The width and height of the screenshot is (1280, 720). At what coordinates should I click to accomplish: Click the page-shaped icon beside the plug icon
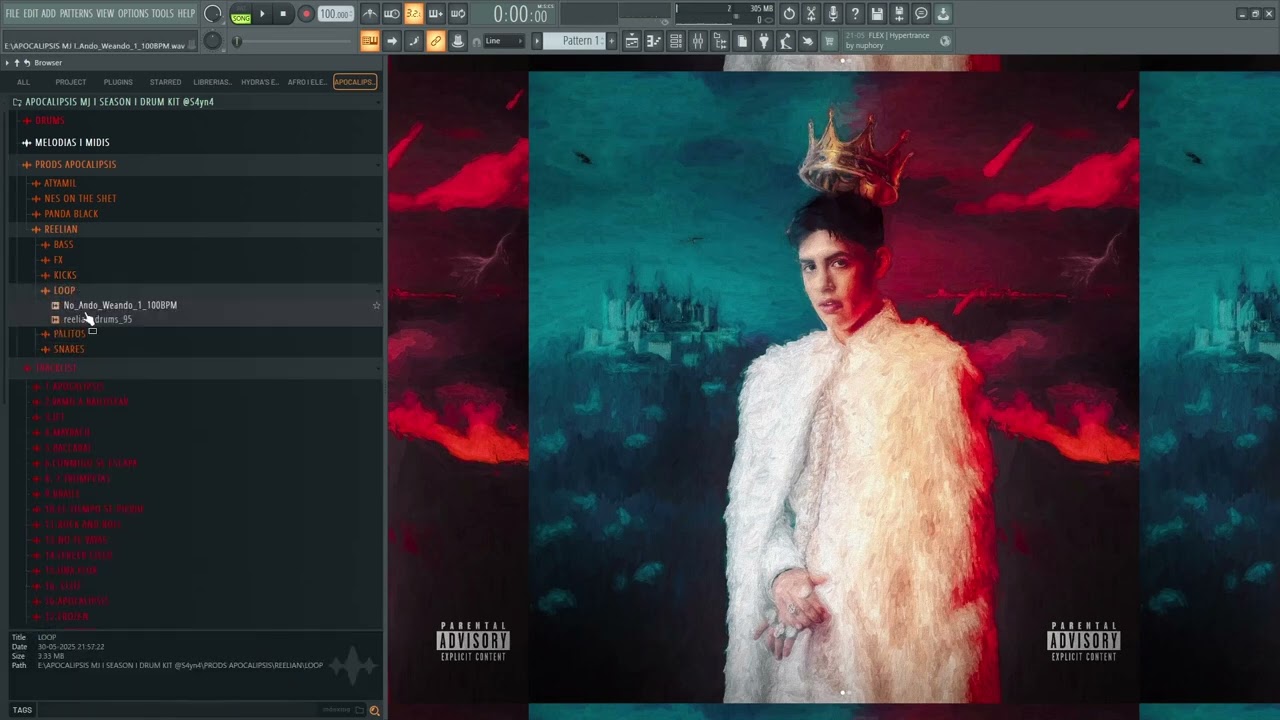pyautogui.click(x=742, y=41)
